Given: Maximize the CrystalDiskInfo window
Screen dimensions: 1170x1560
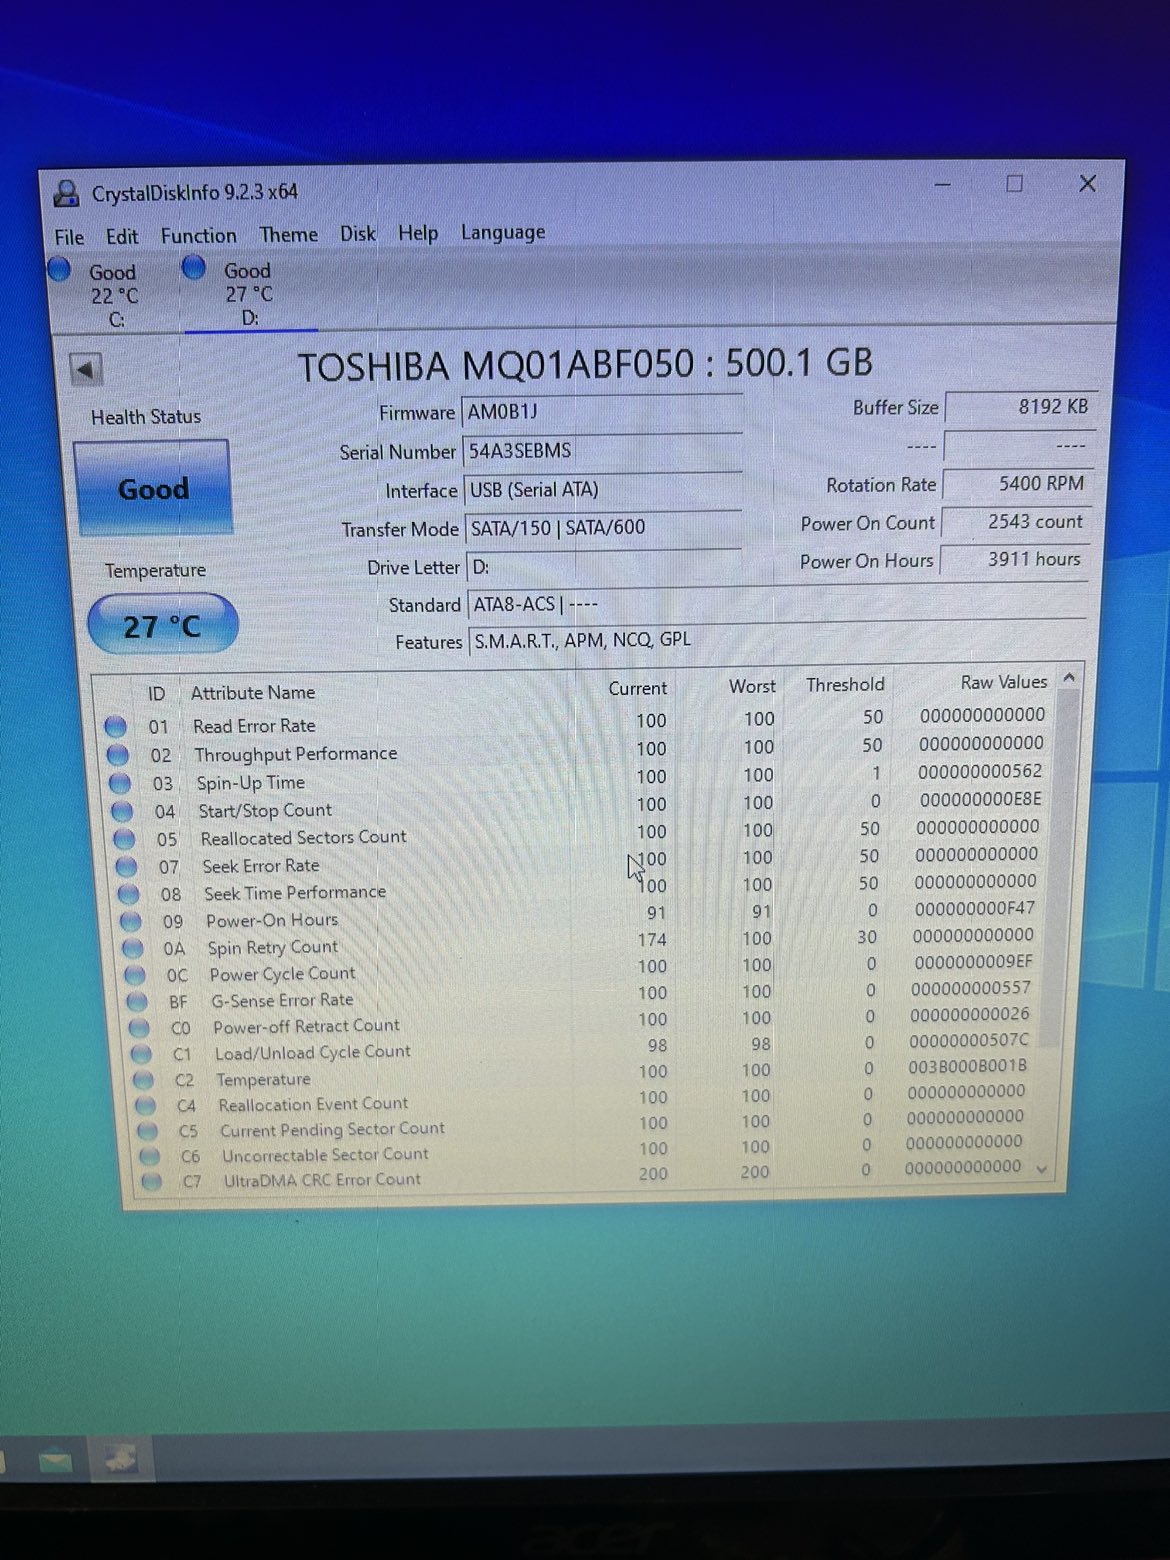Looking at the screenshot, I should coord(1014,184).
